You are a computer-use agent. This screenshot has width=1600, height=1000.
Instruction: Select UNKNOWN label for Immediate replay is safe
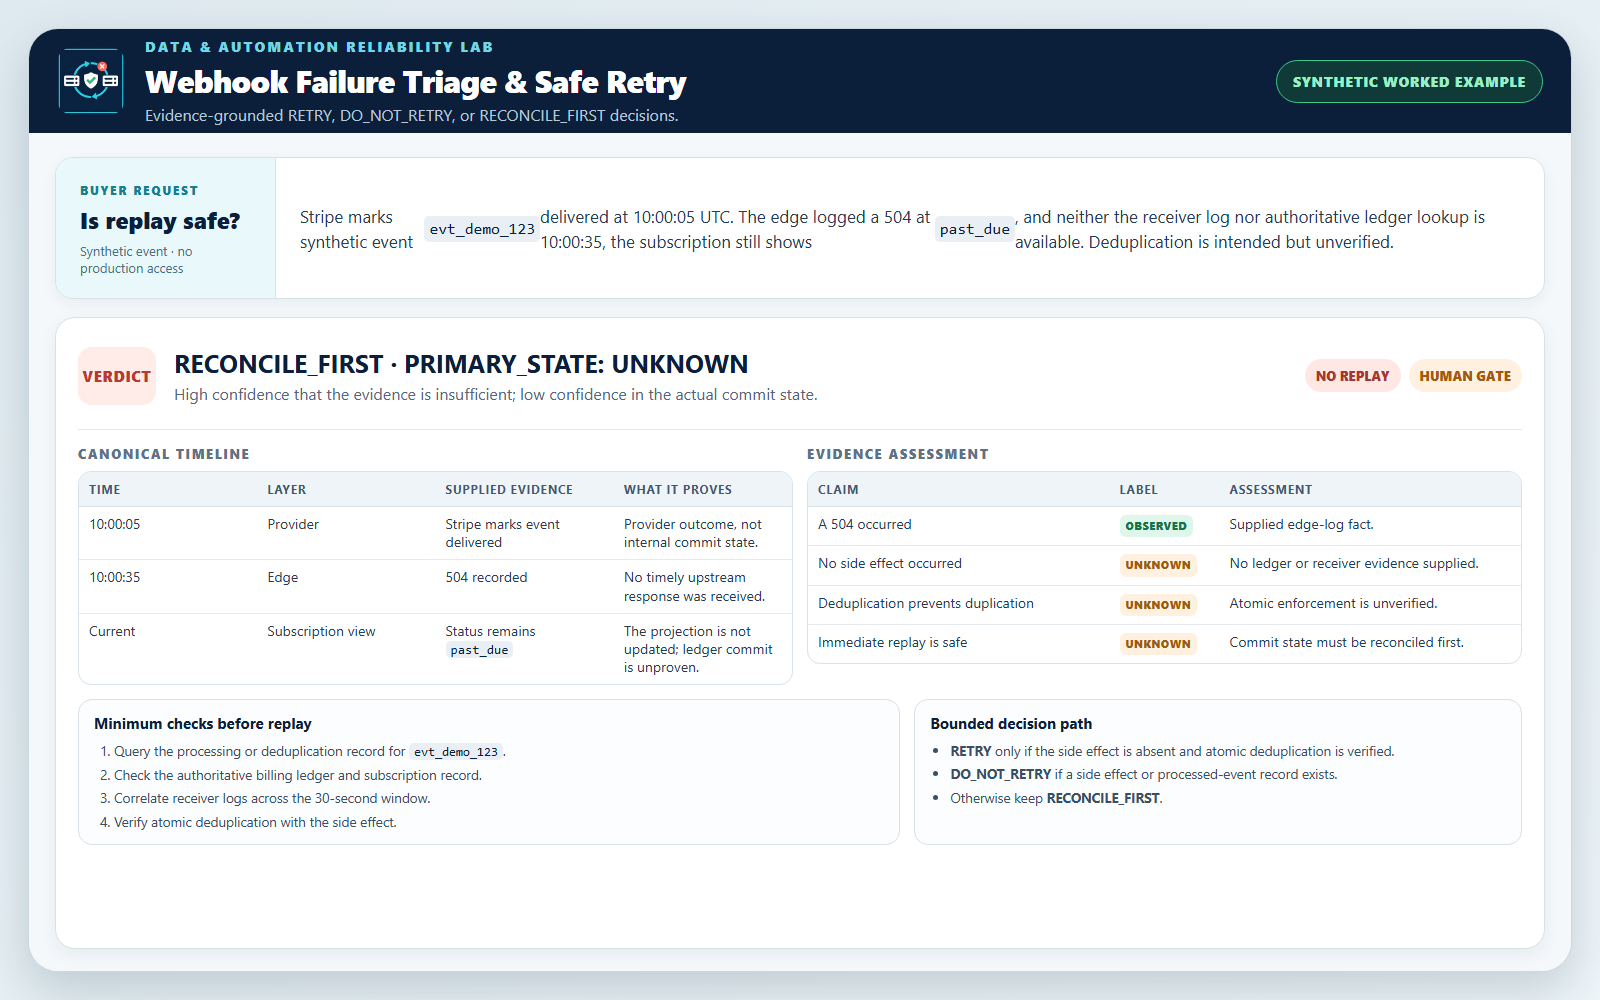click(x=1158, y=644)
